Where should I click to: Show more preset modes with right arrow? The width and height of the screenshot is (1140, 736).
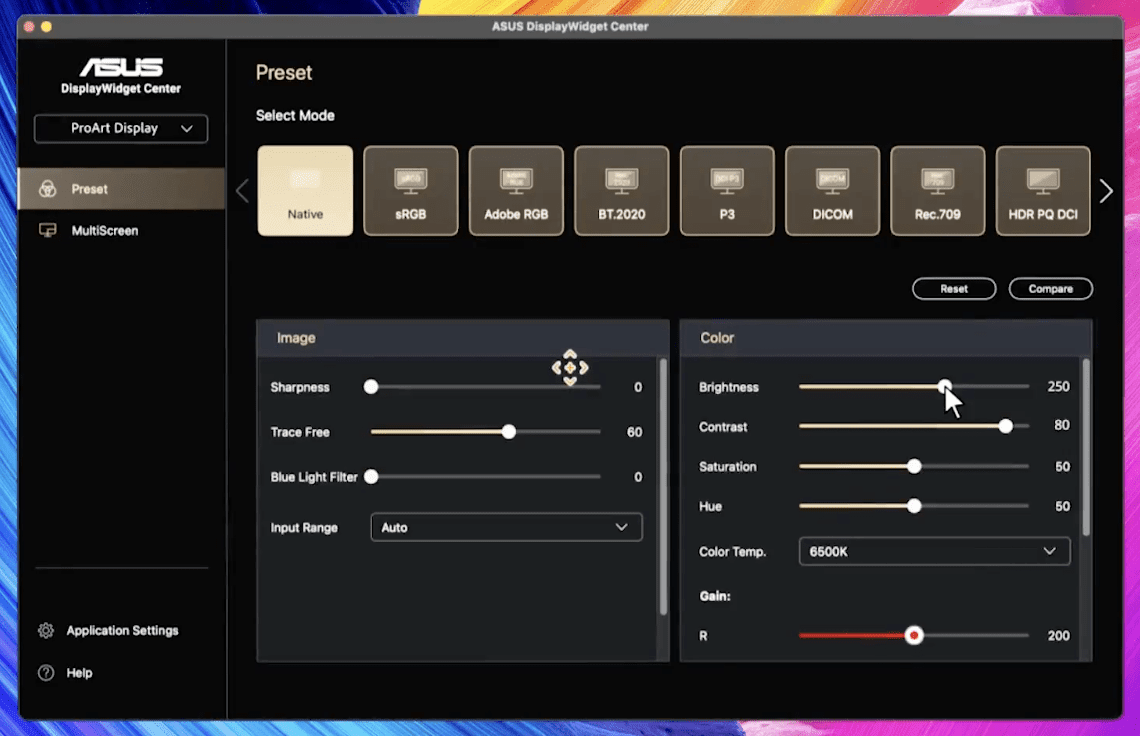1106,191
